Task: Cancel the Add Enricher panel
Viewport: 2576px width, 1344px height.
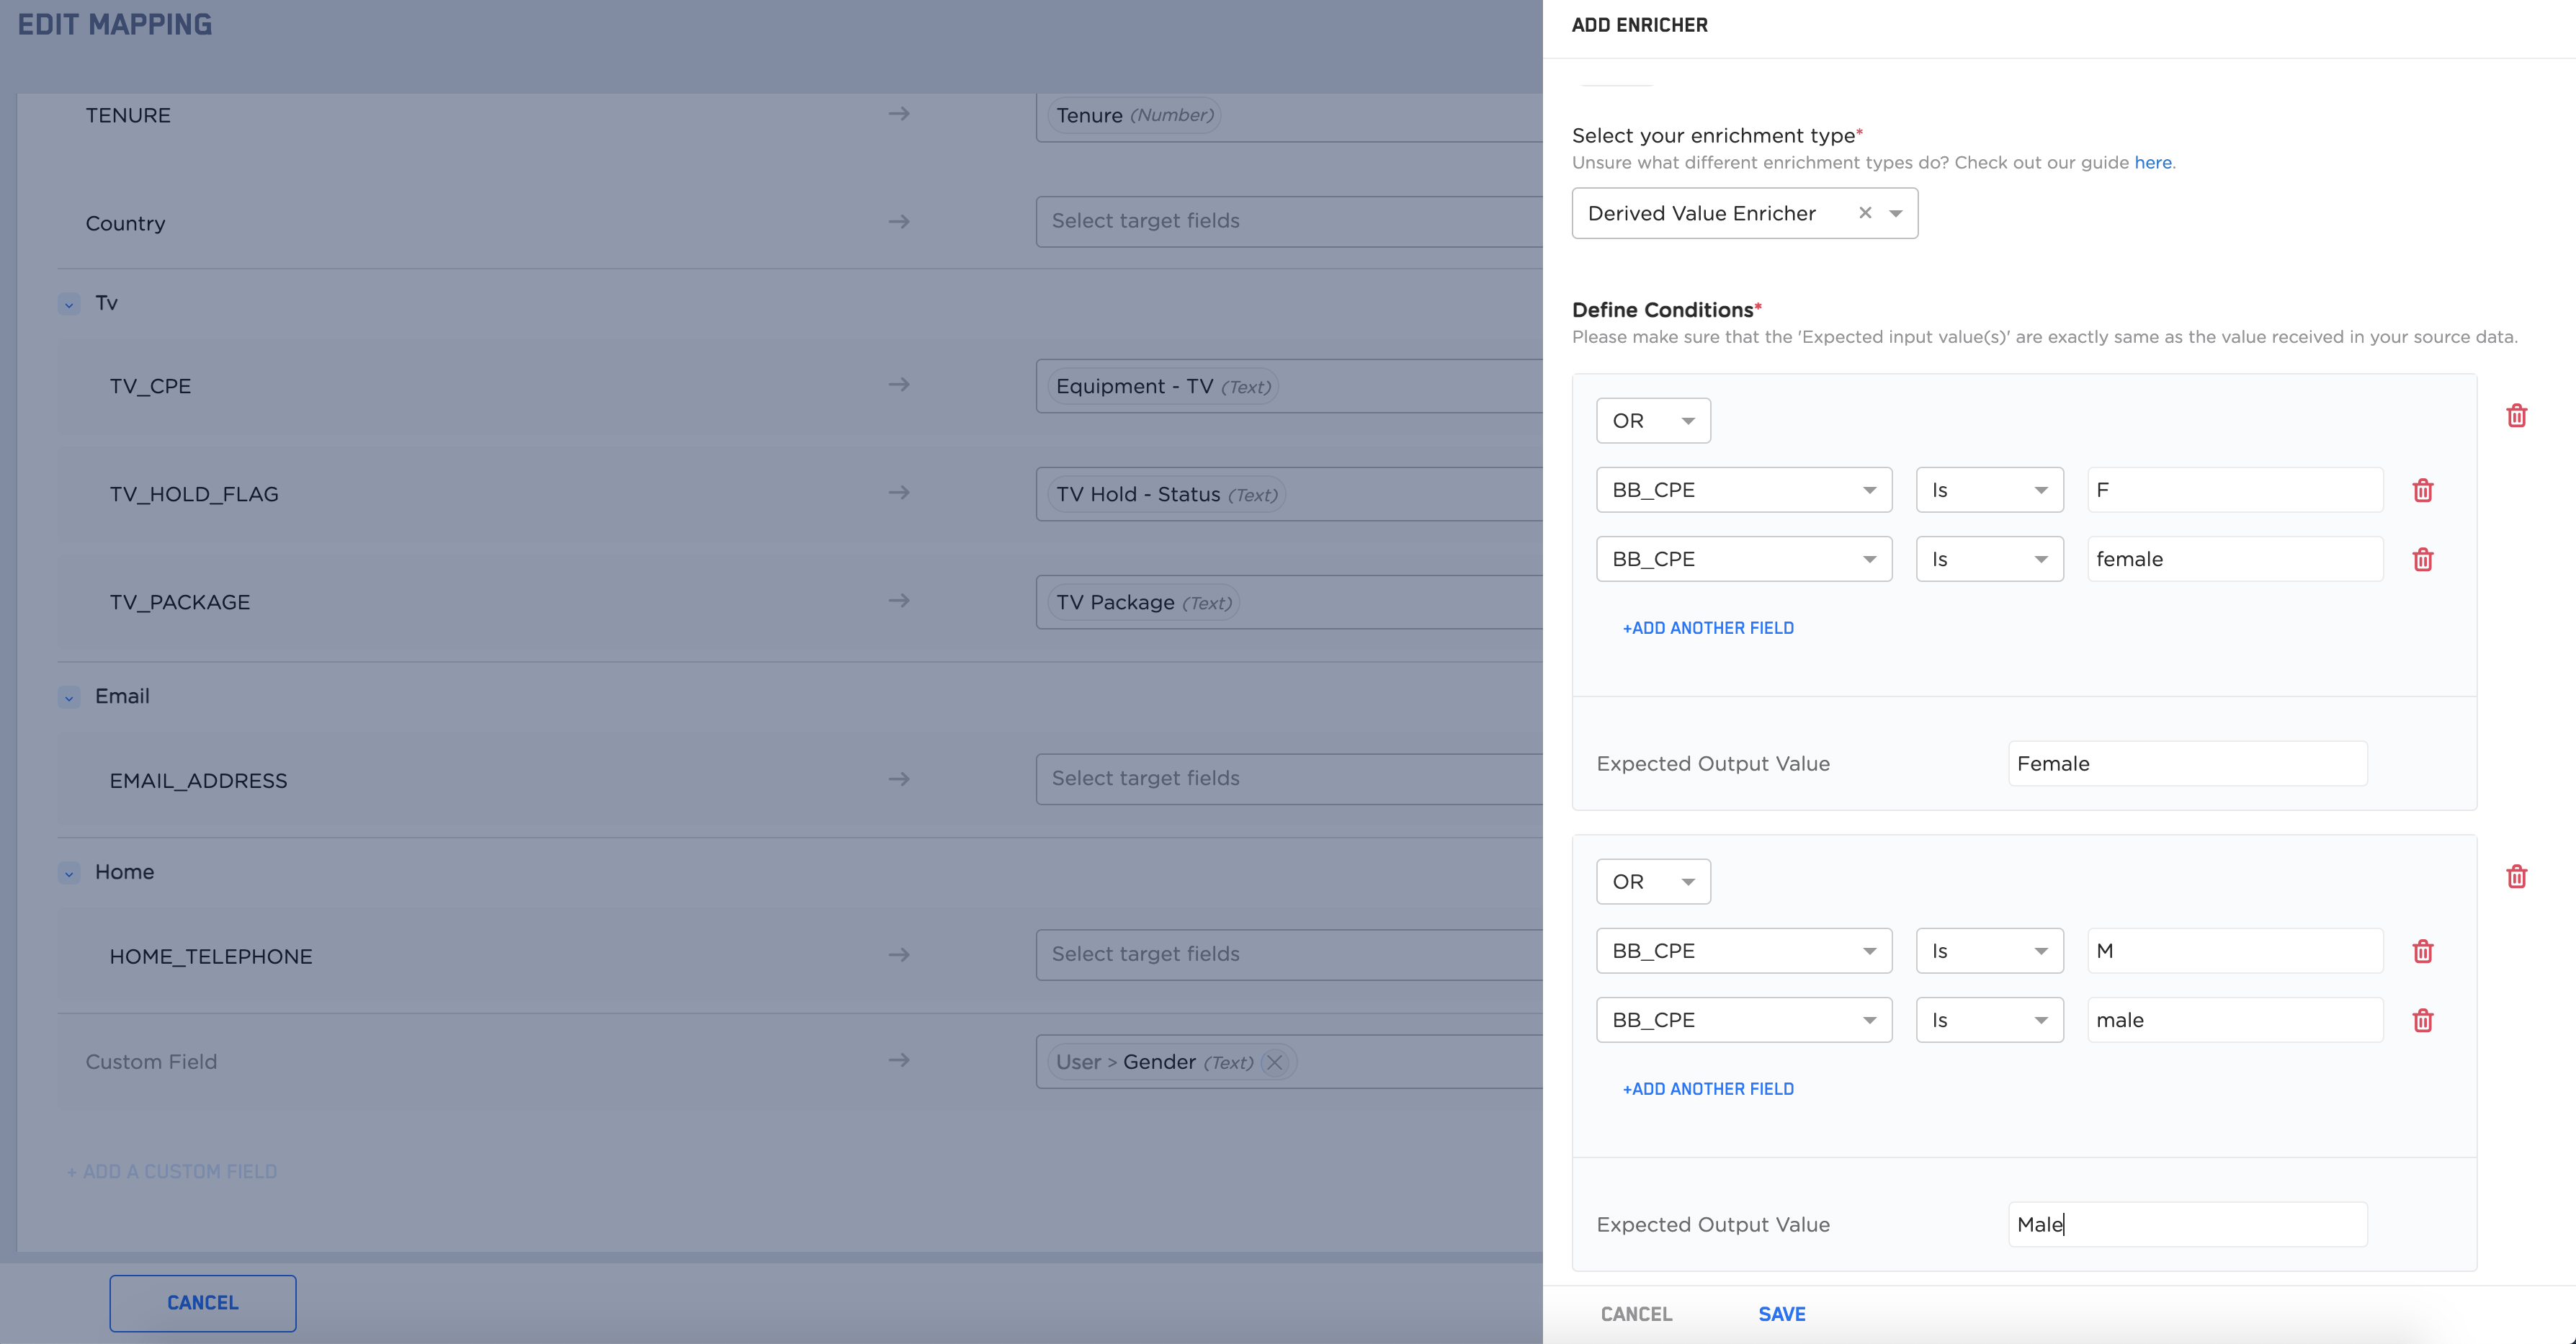Action: click(1636, 1314)
